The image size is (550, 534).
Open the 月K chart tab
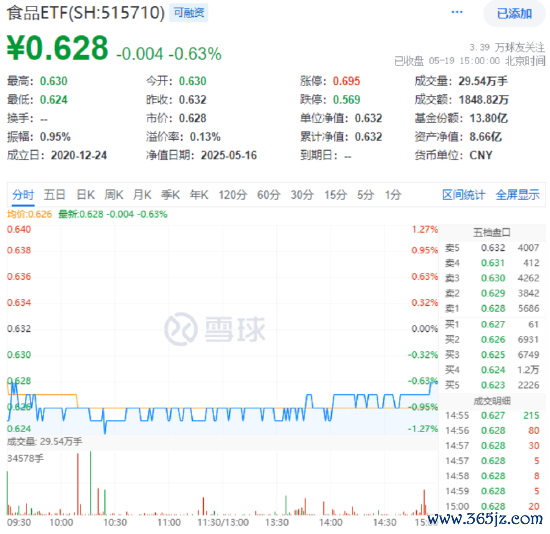(142, 195)
